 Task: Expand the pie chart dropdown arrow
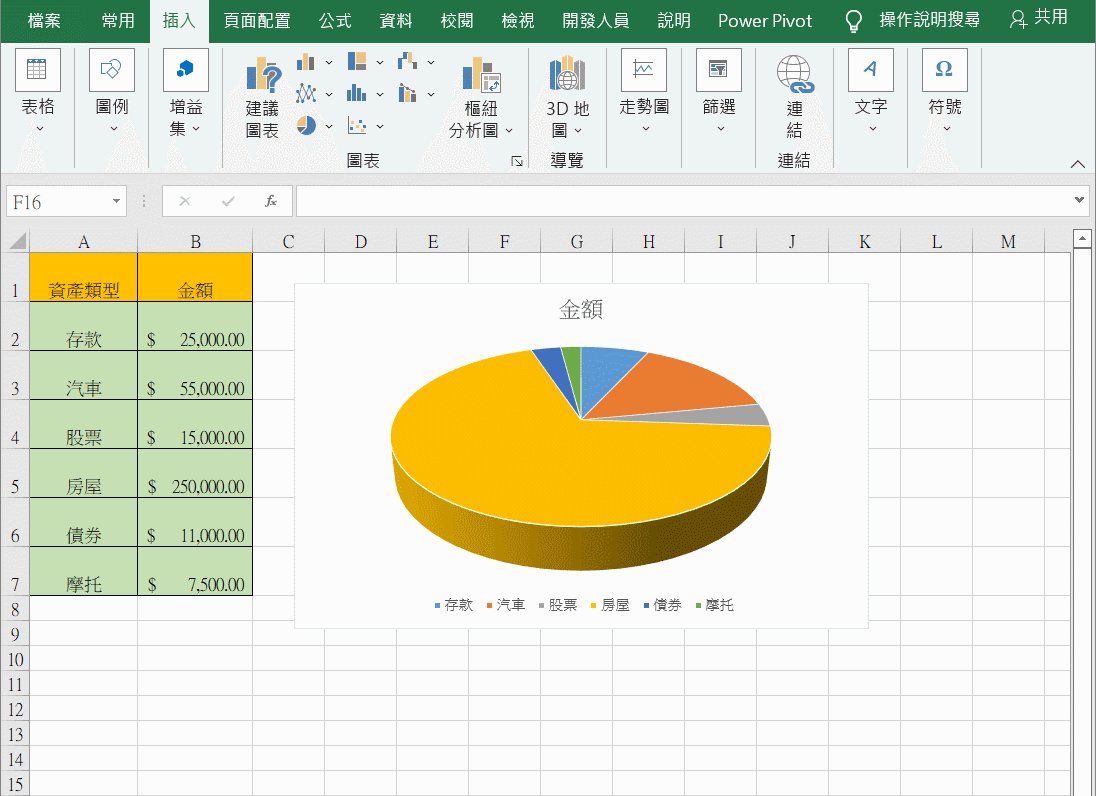pyautogui.click(x=329, y=127)
